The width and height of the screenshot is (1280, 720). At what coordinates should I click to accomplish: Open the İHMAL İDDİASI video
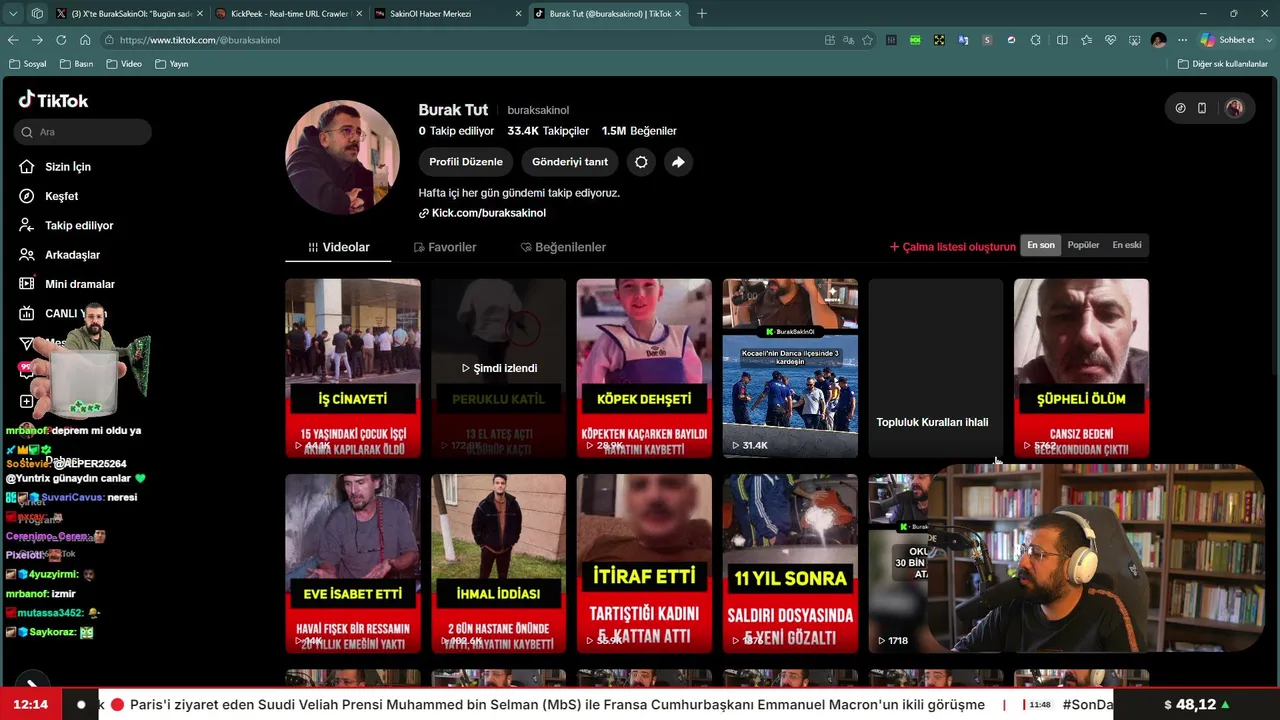[498, 564]
